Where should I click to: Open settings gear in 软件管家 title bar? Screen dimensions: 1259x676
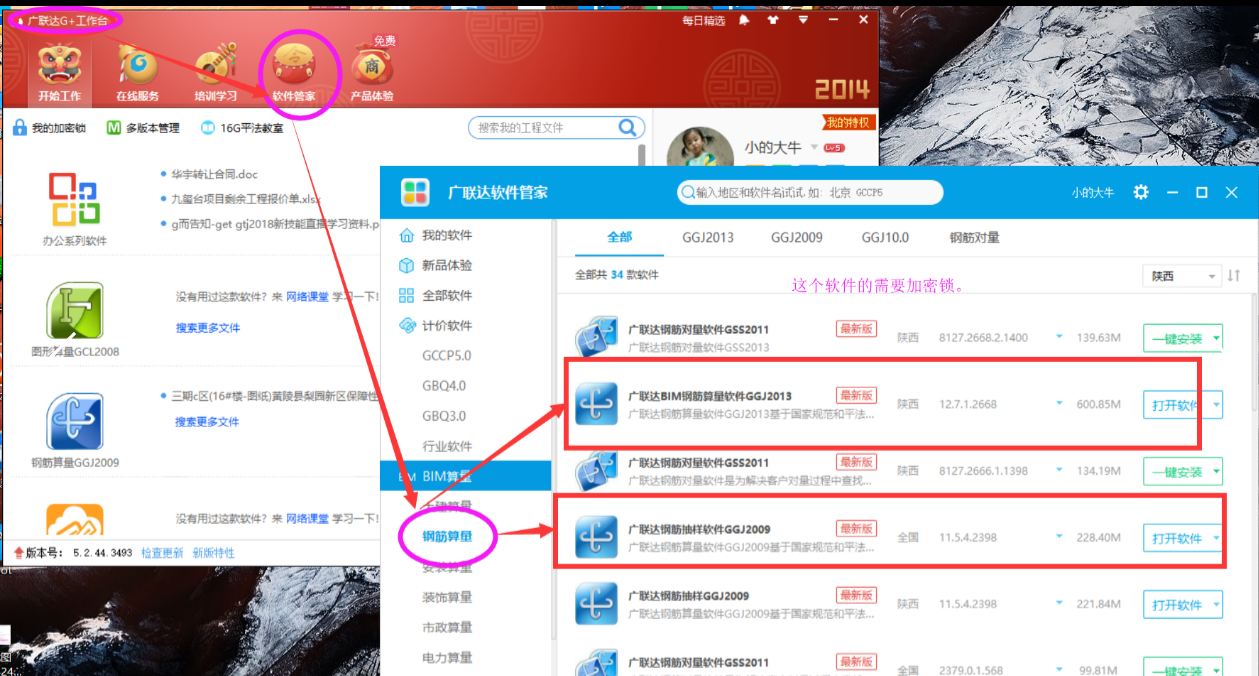(x=1141, y=192)
